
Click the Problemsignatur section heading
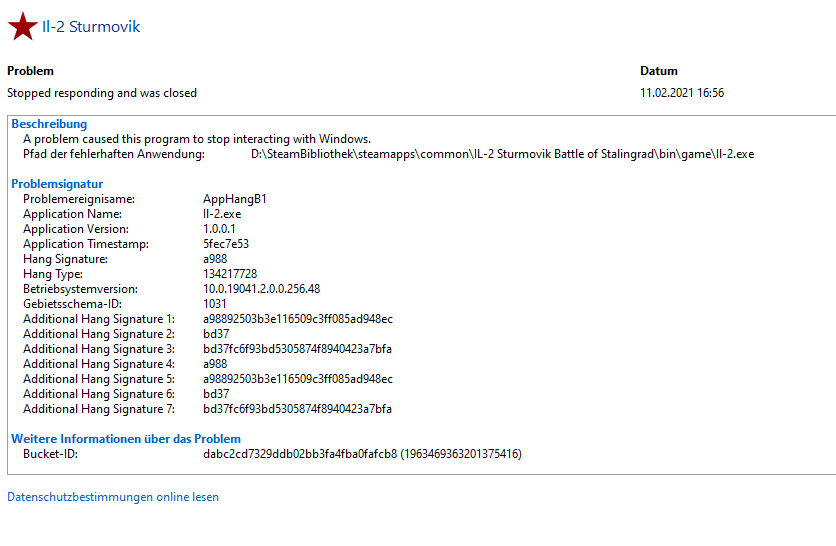point(57,184)
